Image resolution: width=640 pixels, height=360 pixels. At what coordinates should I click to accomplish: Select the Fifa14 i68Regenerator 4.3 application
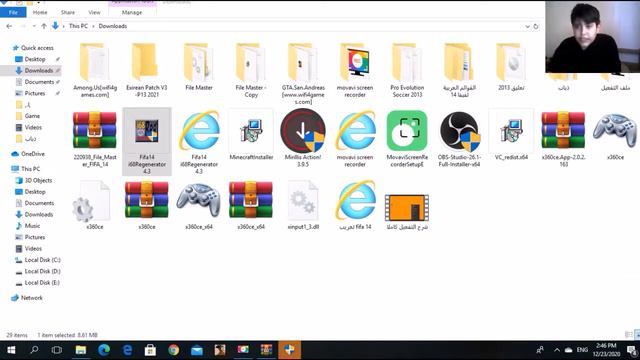click(x=147, y=142)
